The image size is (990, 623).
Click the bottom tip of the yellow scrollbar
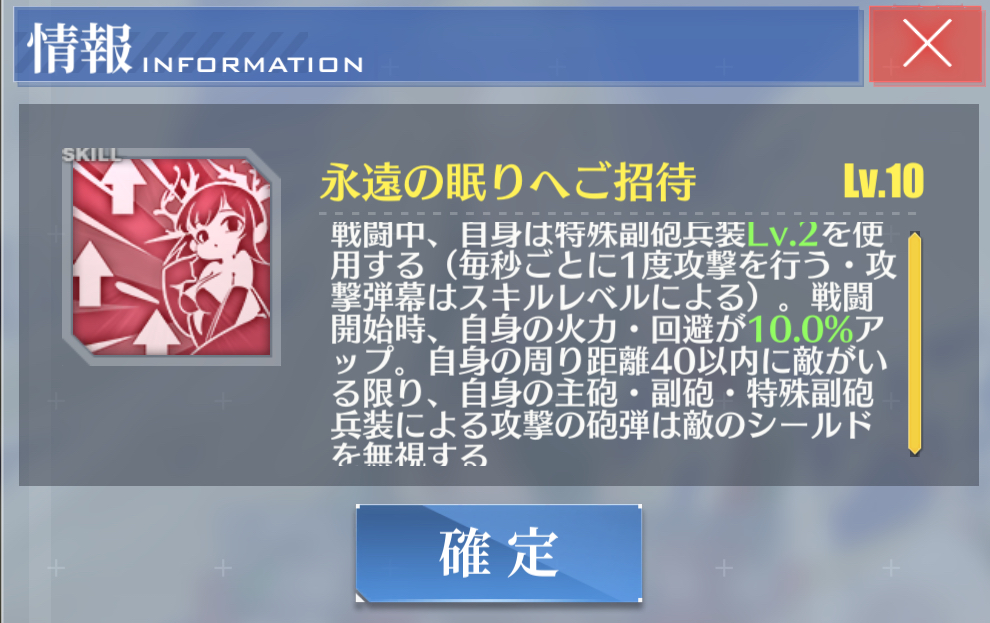click(x=914, y=451)
